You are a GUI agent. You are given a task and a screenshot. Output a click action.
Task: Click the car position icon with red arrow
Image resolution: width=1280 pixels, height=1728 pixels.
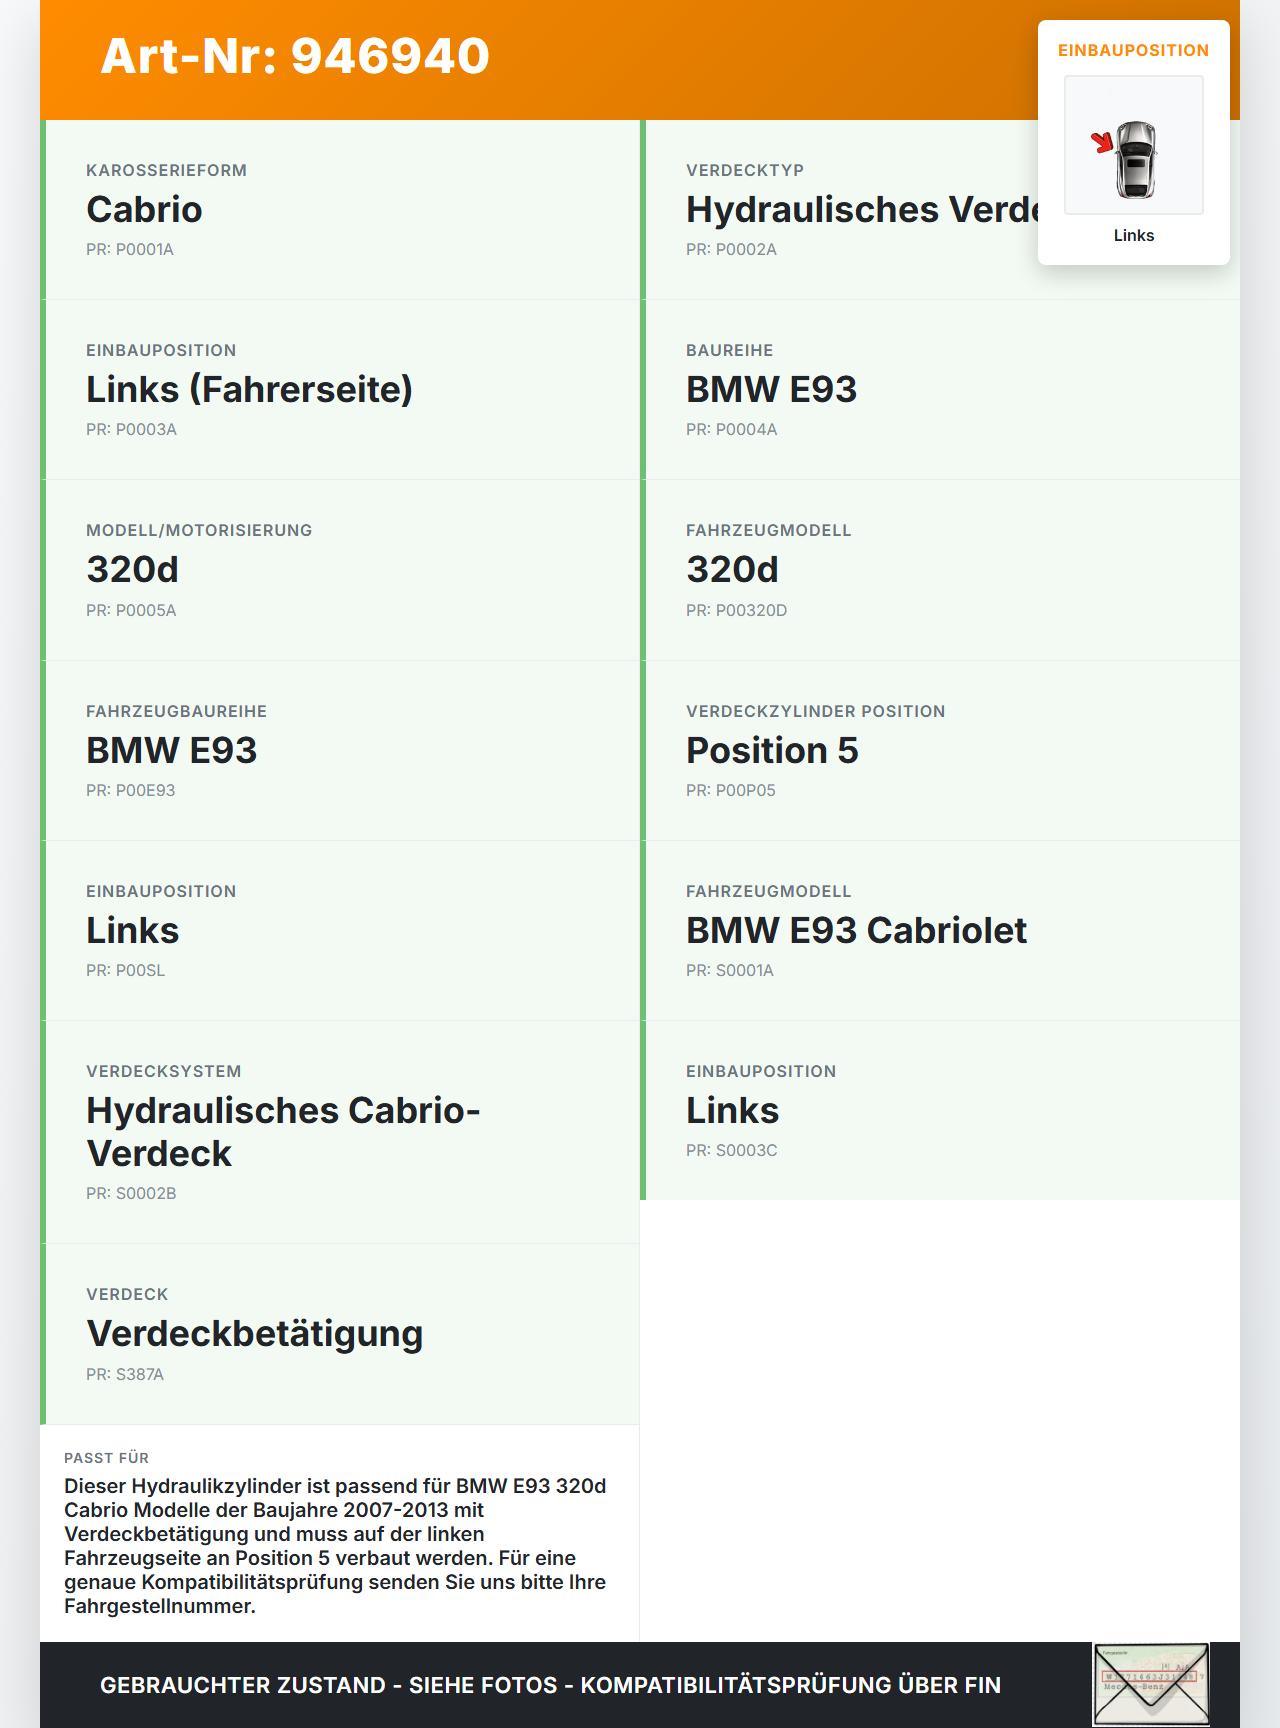coord(1133,145)
